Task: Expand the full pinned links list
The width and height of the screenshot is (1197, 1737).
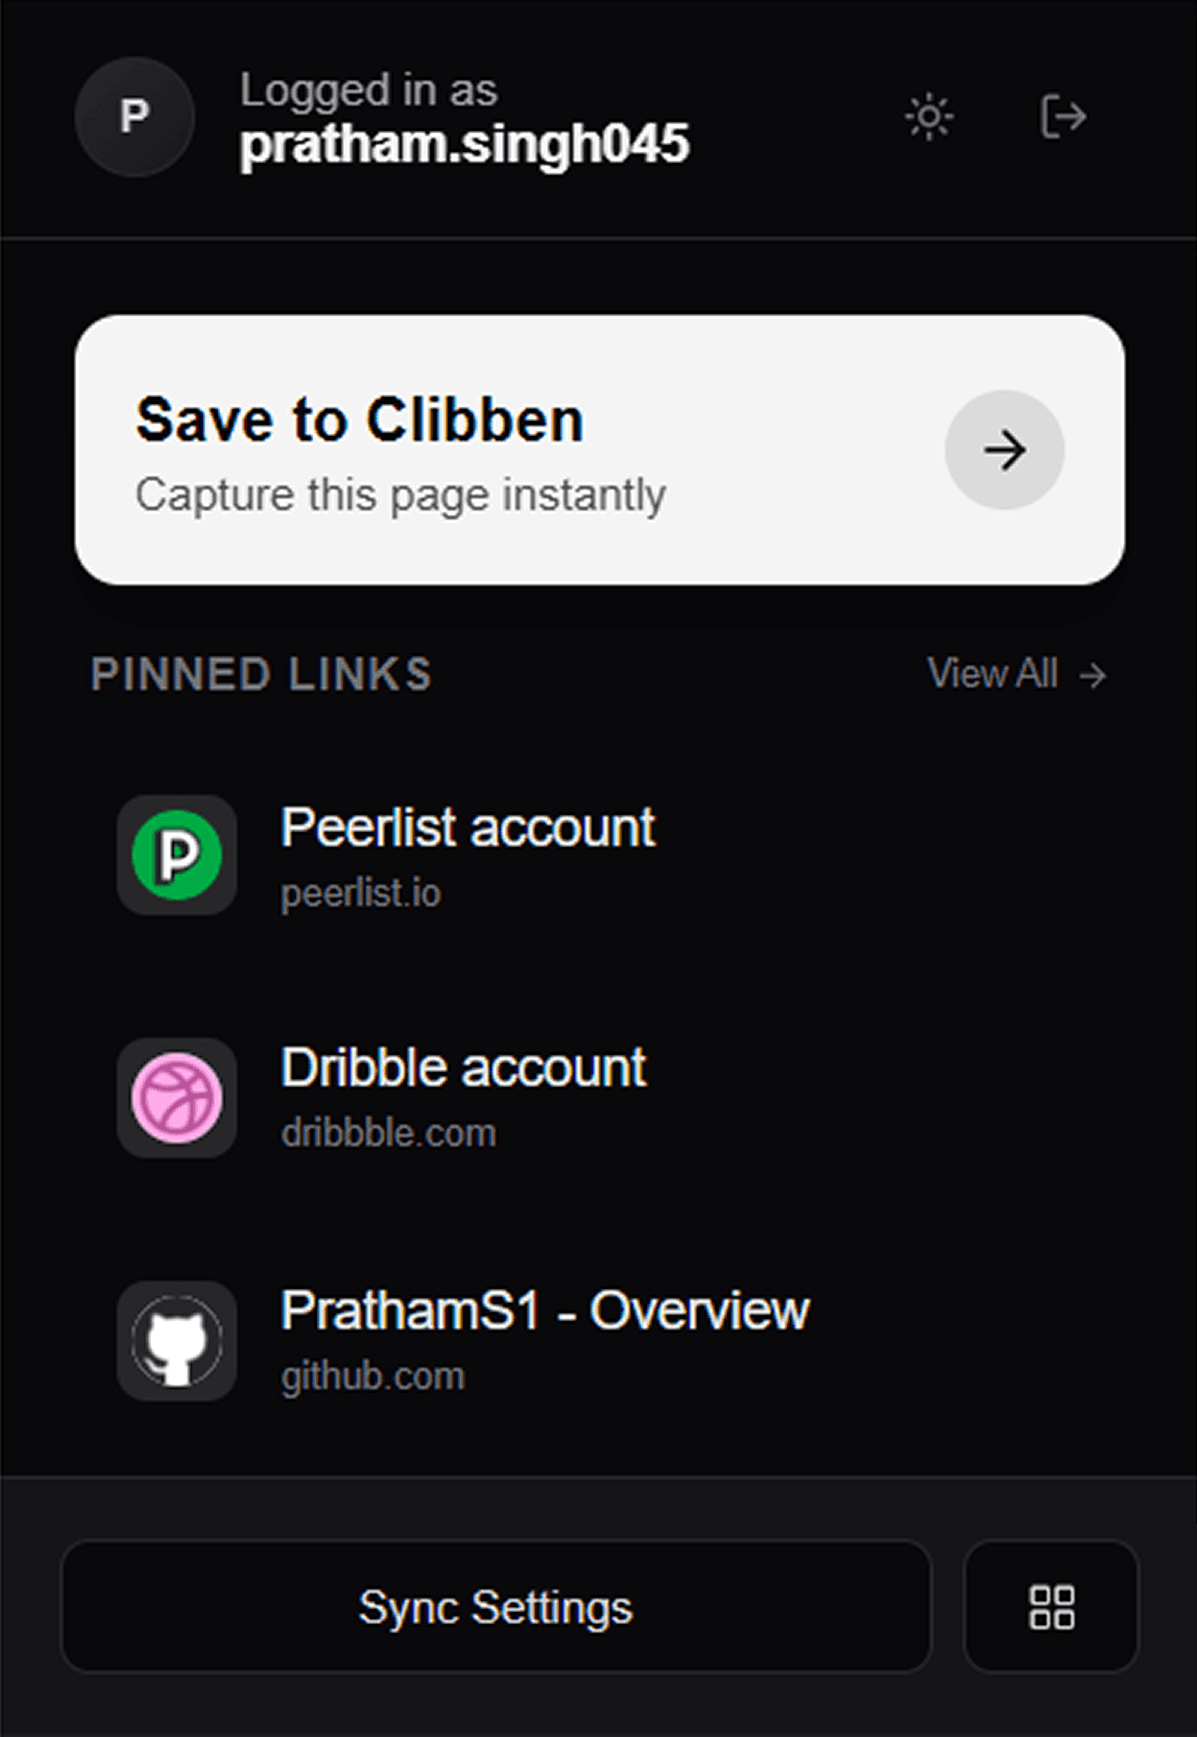Action: [x=1012, y=676]
